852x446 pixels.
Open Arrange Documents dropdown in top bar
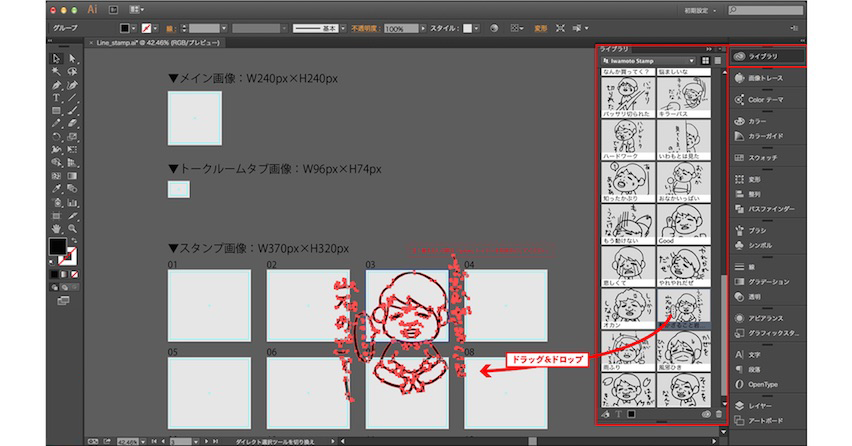pyautogui.click(x=136, y=10)
